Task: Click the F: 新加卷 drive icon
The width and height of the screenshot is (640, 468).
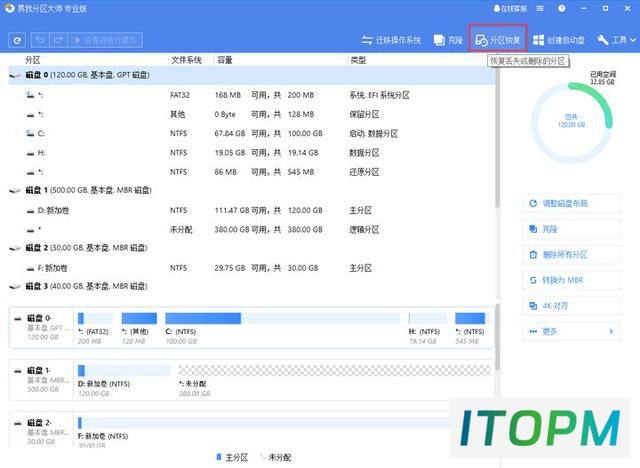Action: [30, 269]
